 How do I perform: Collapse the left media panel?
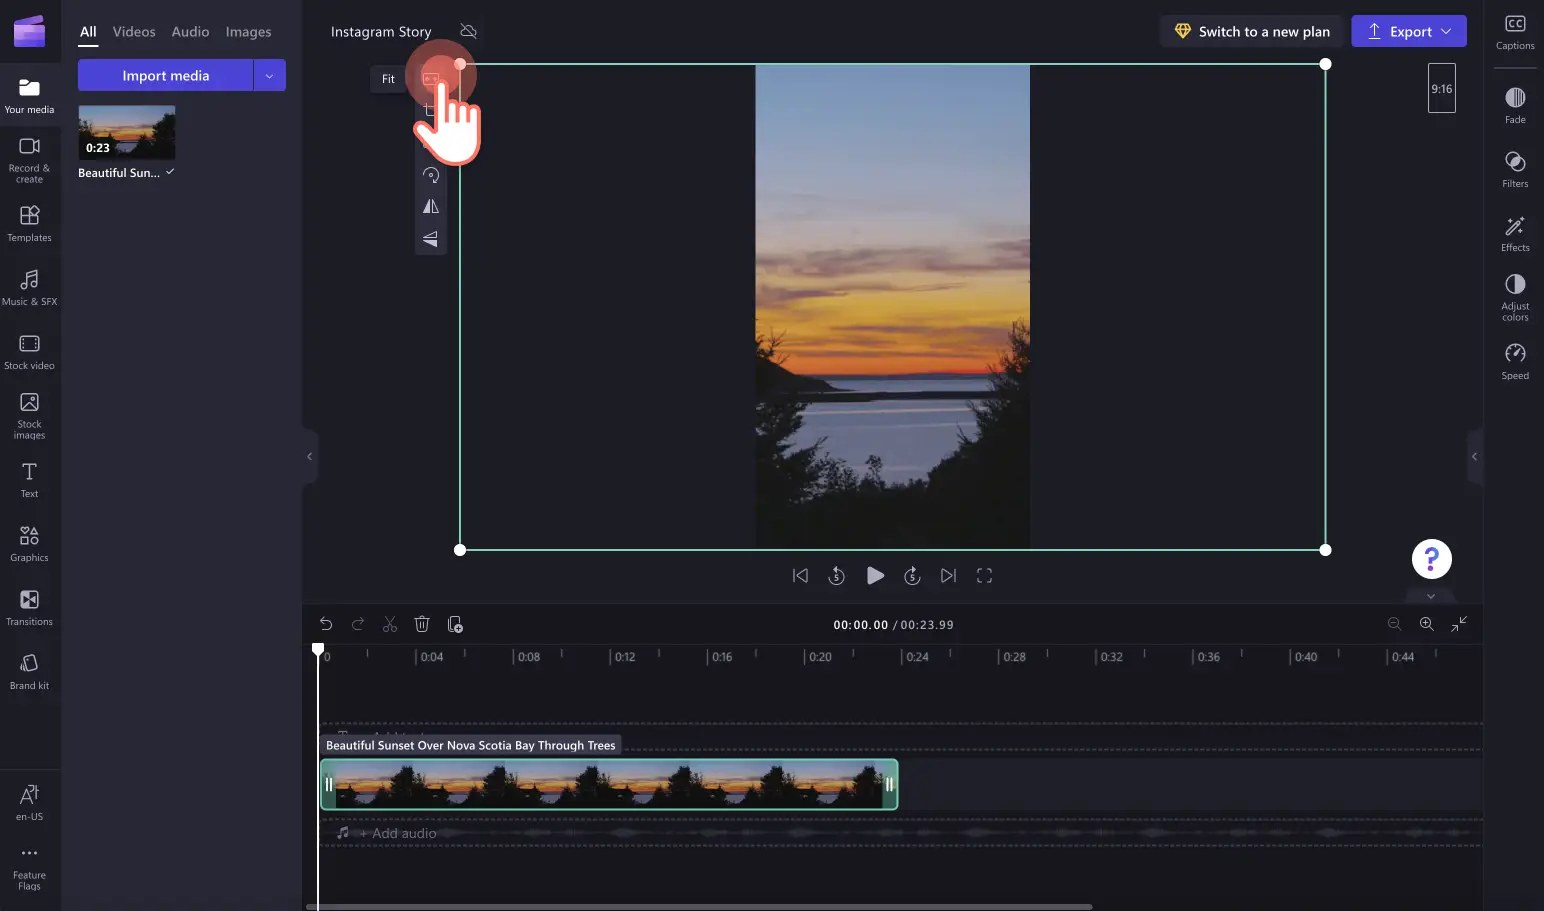(x=310, y=456)
